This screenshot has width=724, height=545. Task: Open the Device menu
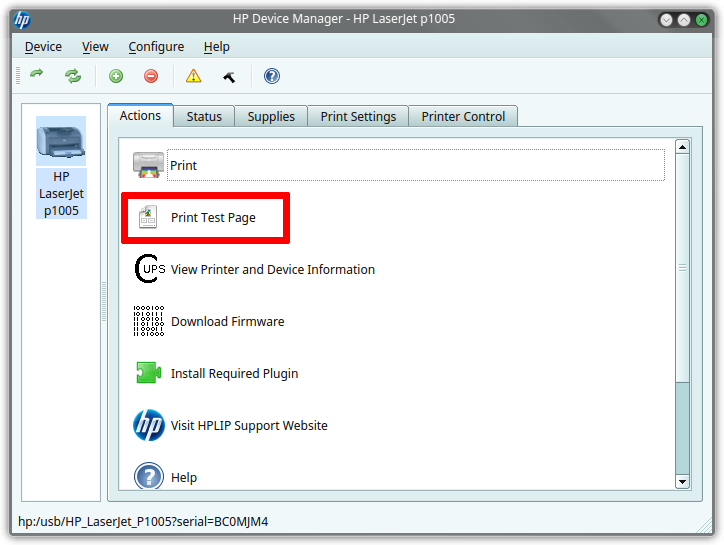[43, 47]
